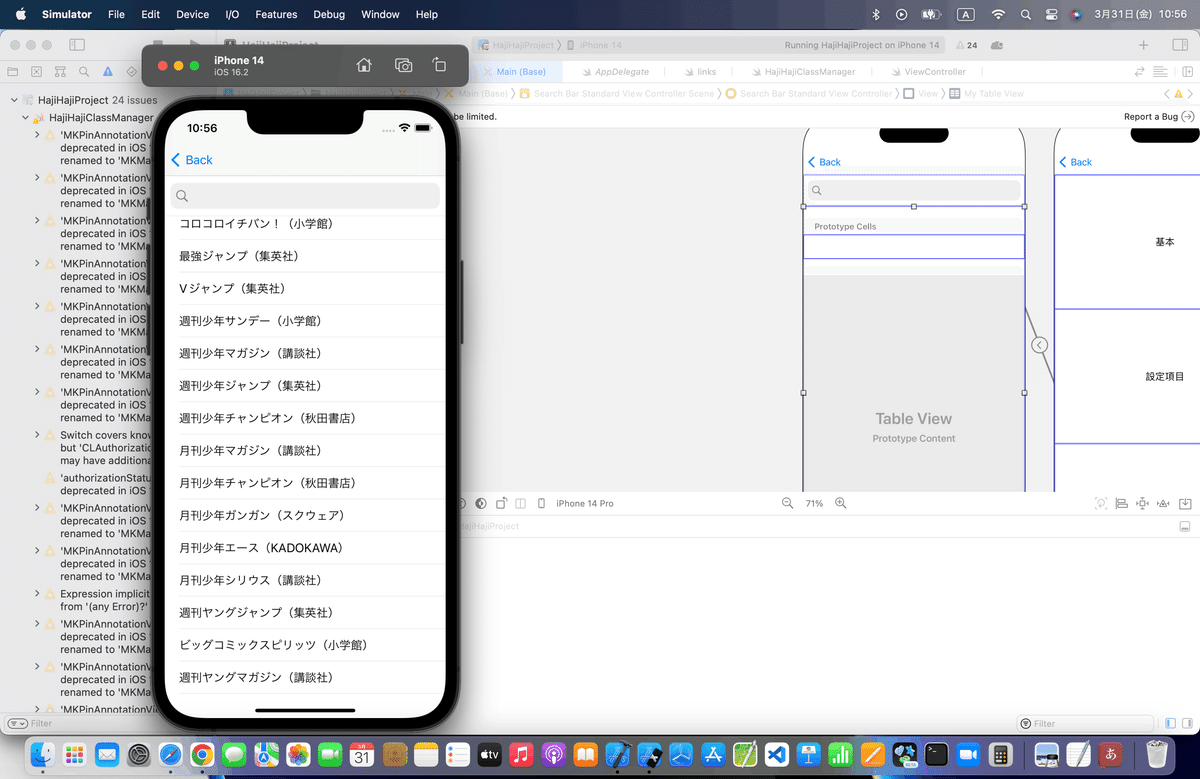This screenshot has height=779, width=1200.
Task: Click Back in the right storyboard scene
Action: pos(1076,162)
